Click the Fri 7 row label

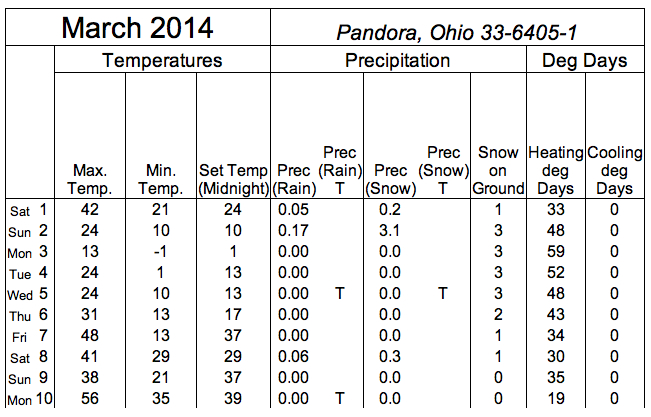coord(29,336)
